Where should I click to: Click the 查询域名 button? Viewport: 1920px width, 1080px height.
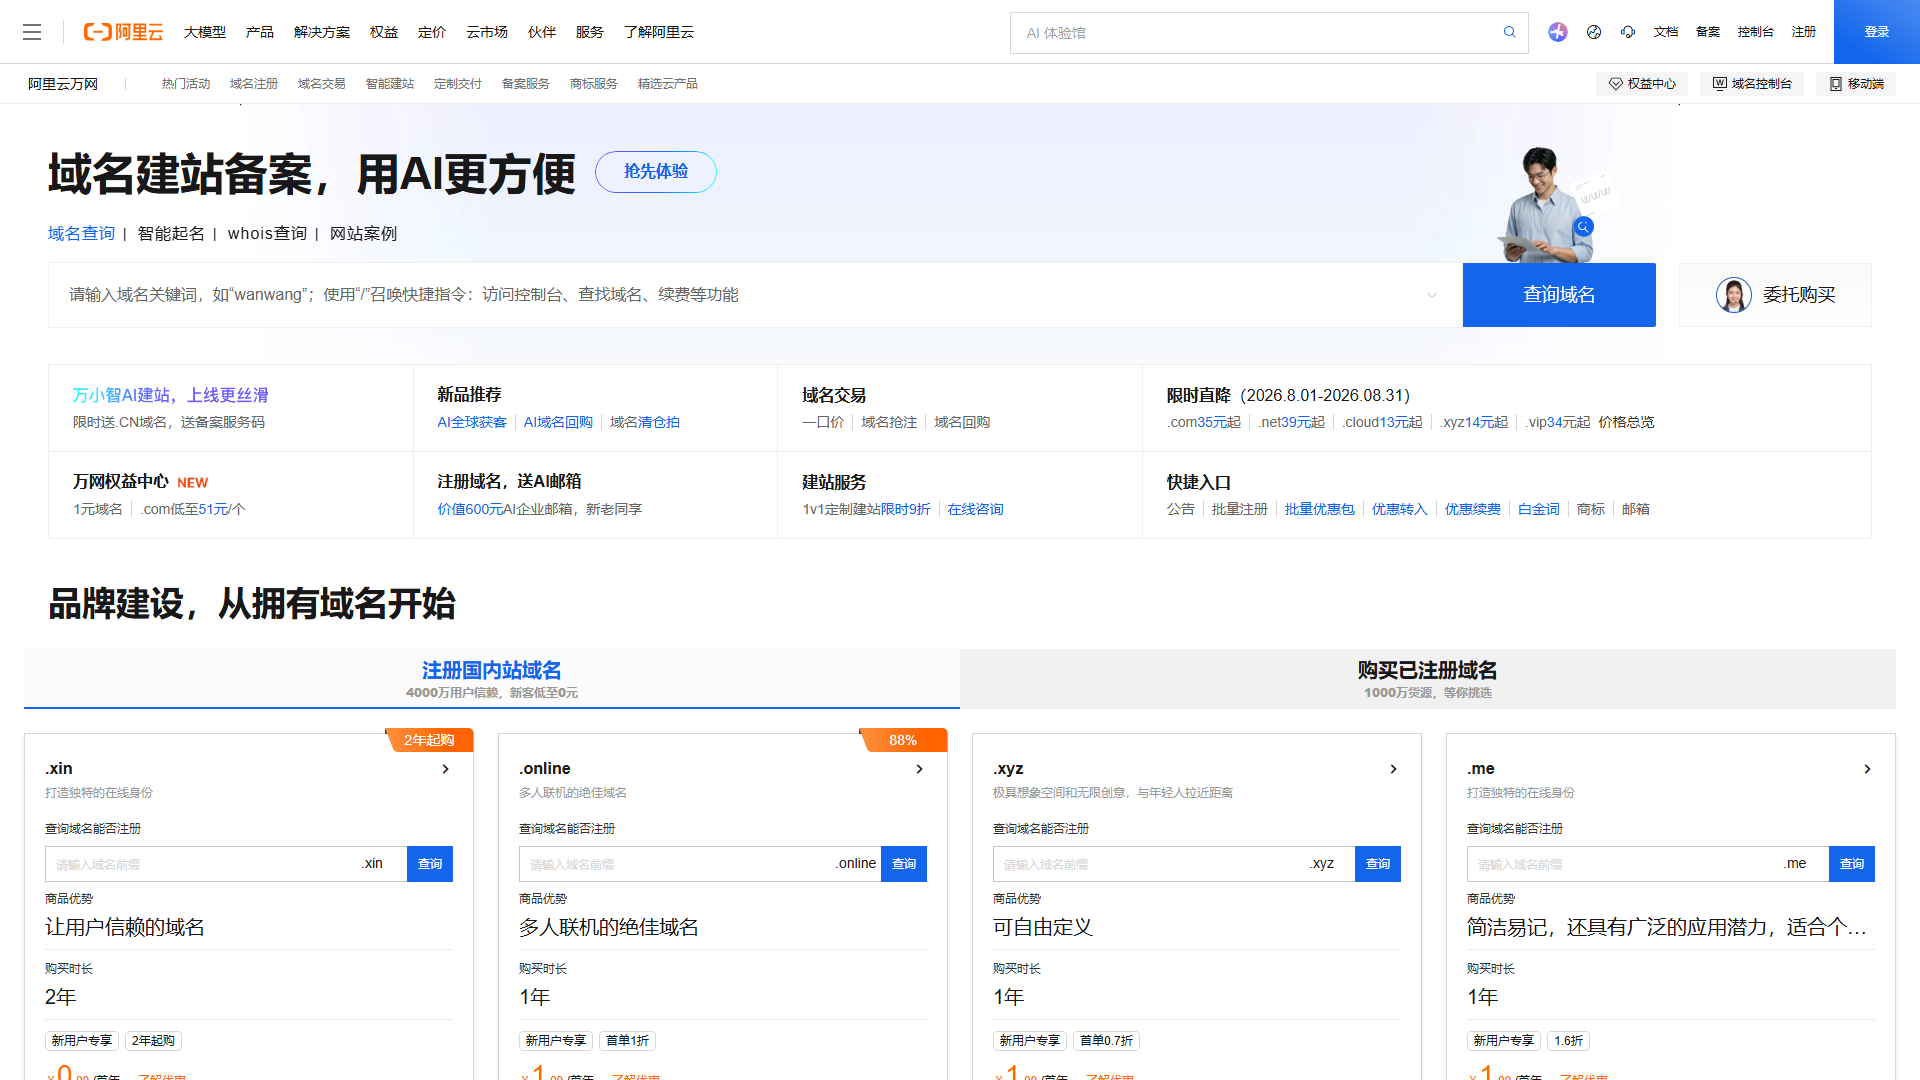tap(1559, 295)
